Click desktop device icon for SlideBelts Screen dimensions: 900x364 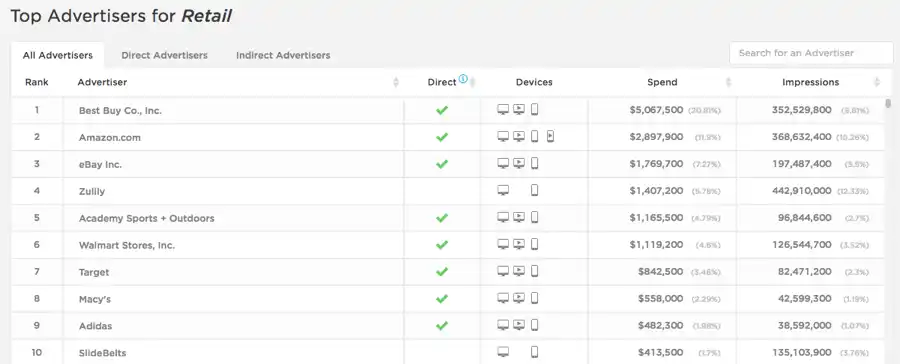503,353
